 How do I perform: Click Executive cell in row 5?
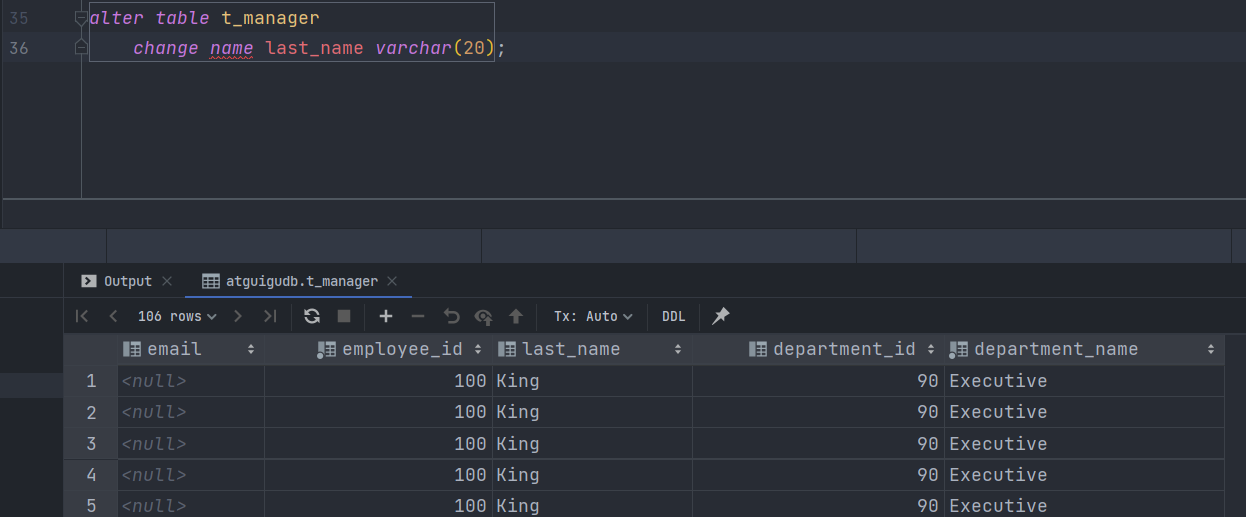tap(1085, 505)
